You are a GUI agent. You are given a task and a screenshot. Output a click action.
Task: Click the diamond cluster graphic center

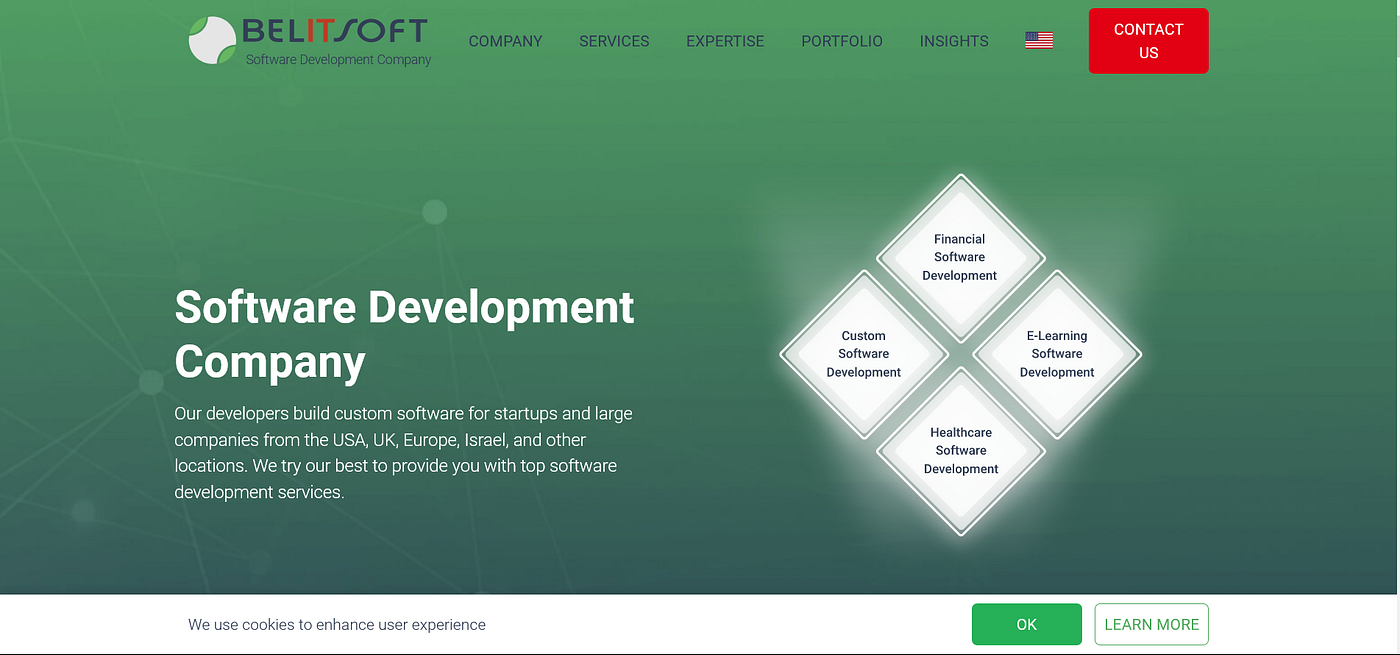click(x=960, y=354)
